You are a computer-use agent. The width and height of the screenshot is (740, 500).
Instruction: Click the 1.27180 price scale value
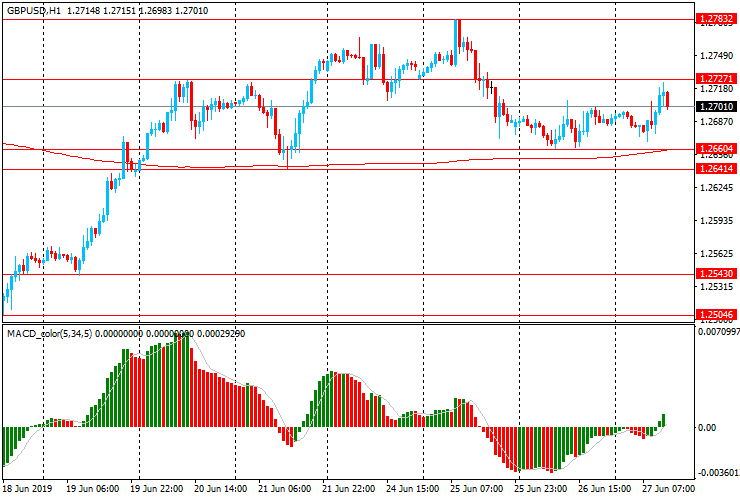click(x=717, y=89)
